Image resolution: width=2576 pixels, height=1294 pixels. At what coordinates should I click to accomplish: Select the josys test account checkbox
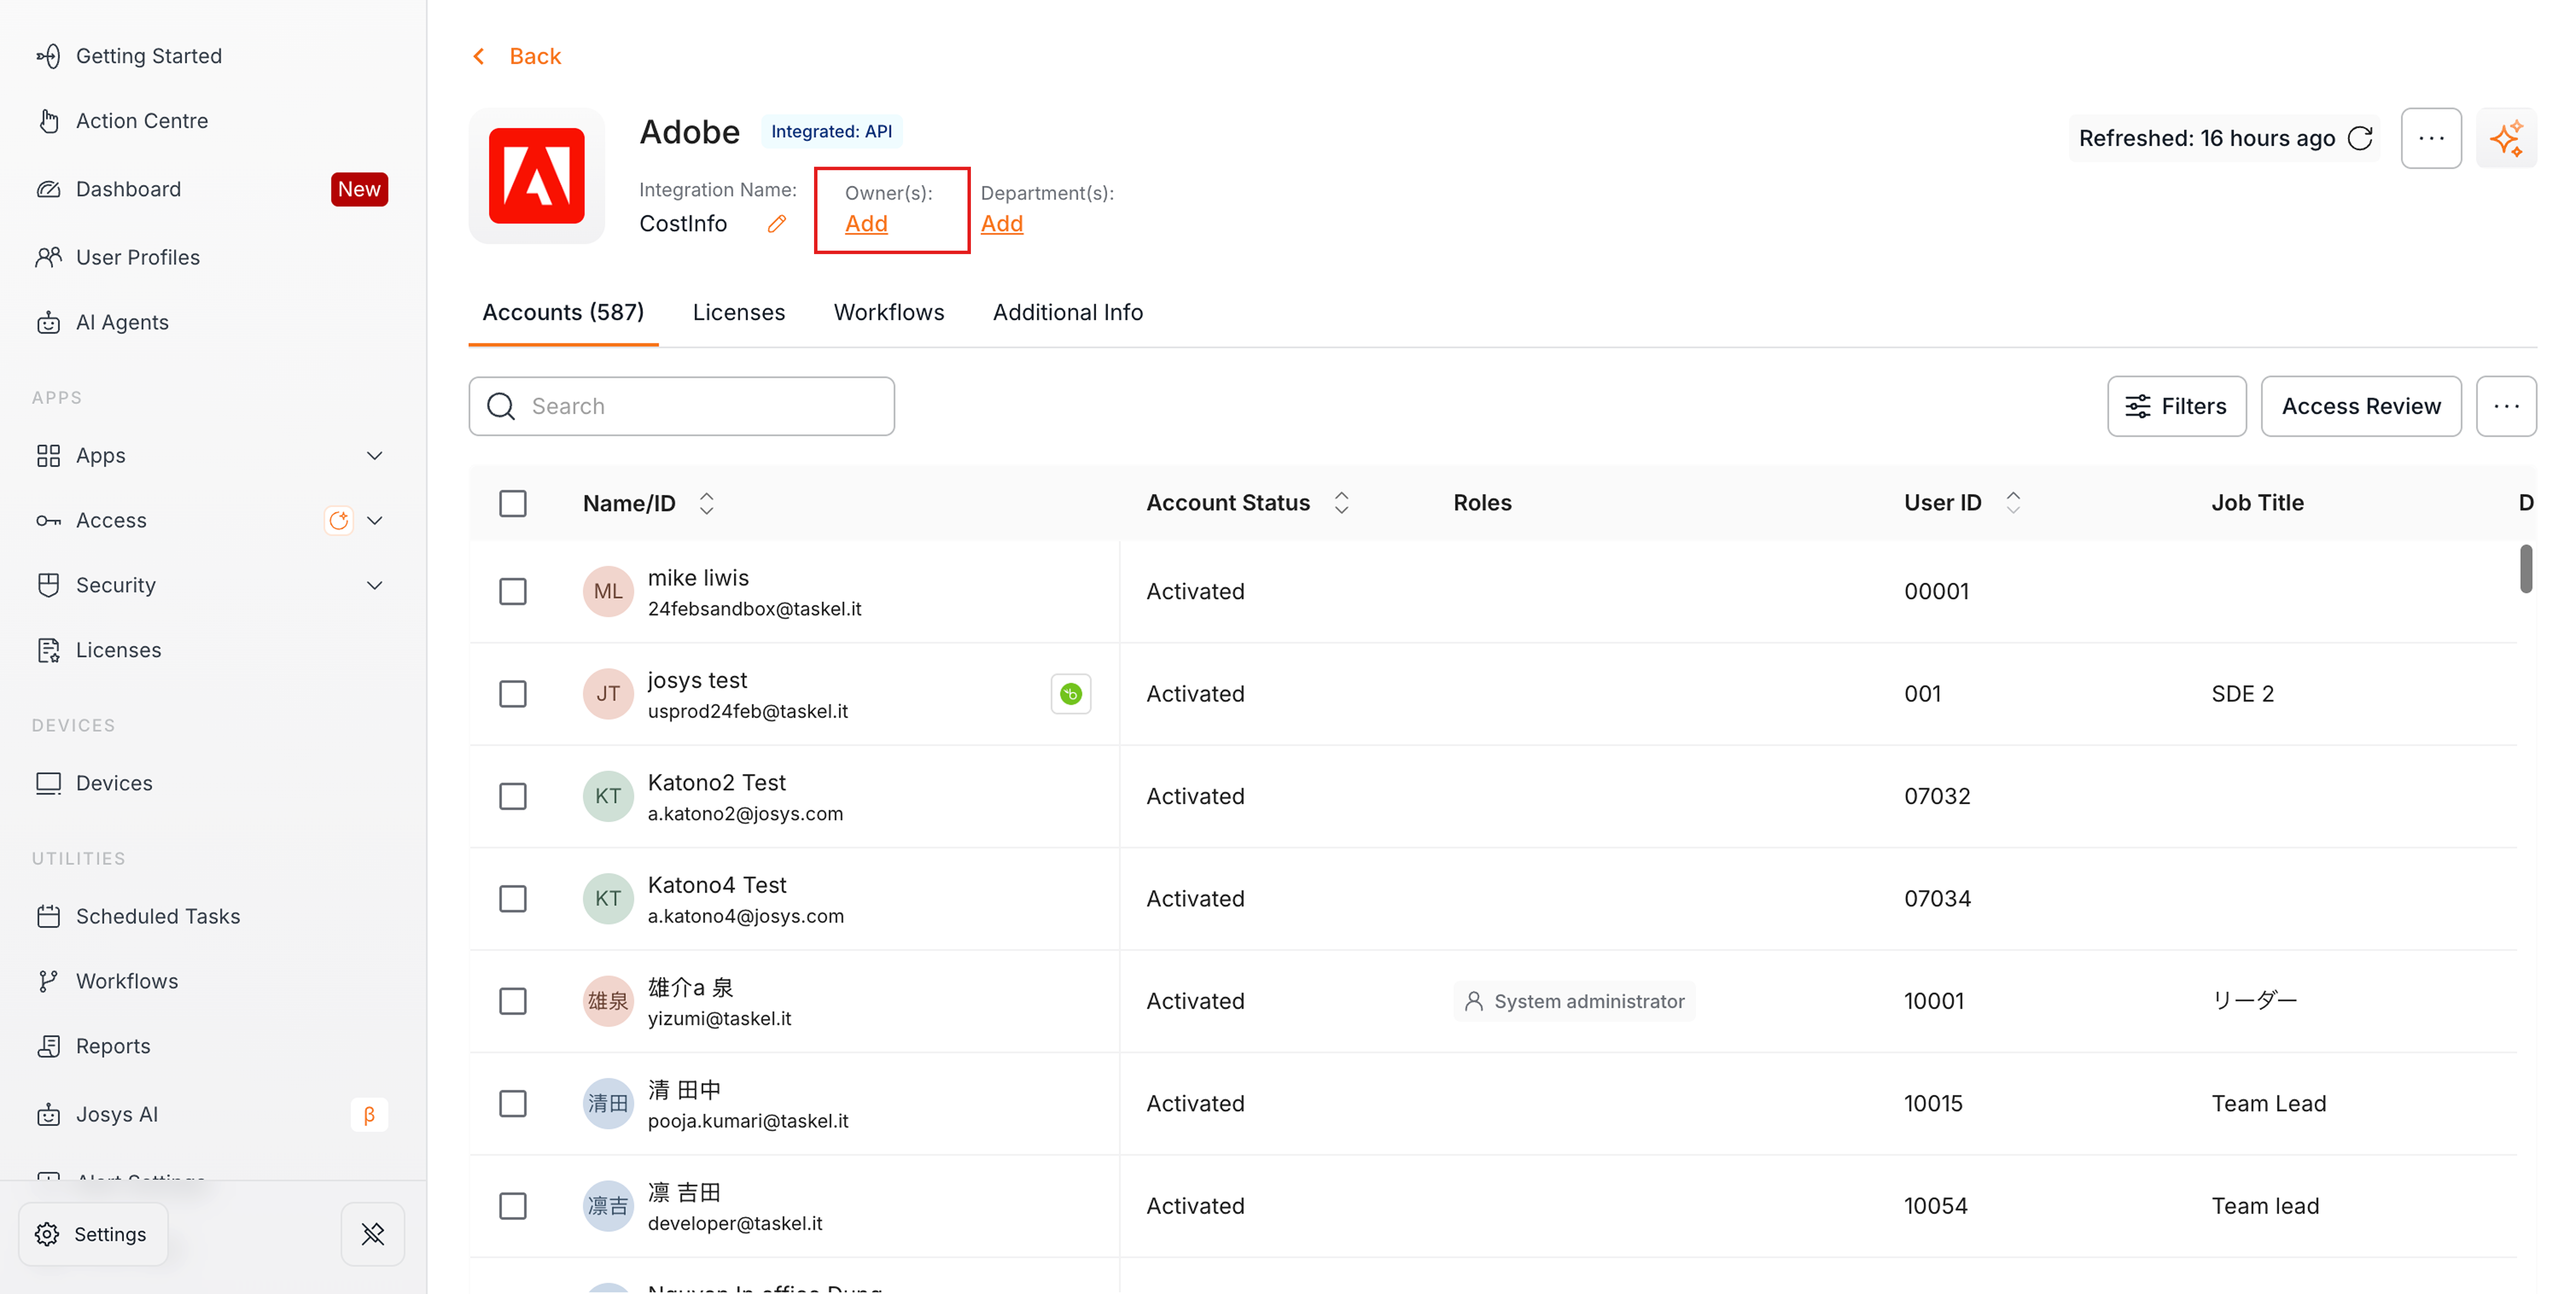513,694
